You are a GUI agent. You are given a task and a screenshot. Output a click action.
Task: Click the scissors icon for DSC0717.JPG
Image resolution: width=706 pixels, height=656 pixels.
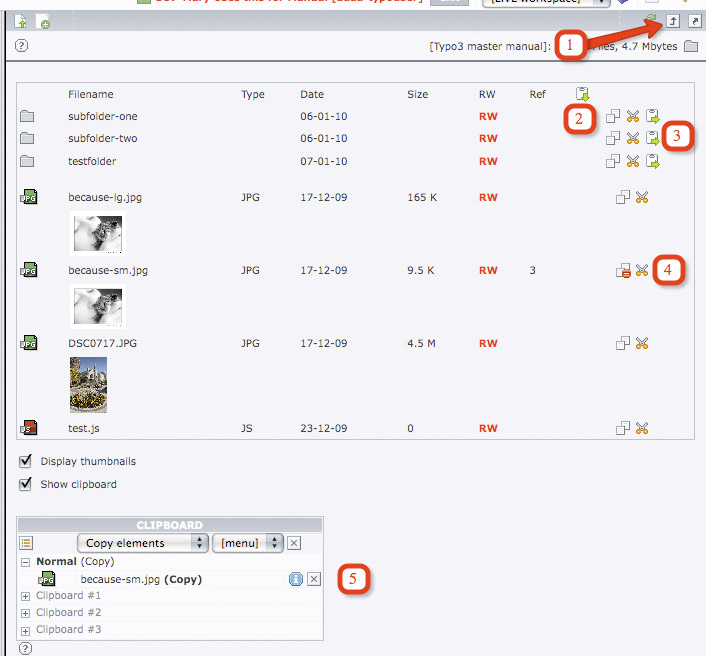(x=642, y=343)
